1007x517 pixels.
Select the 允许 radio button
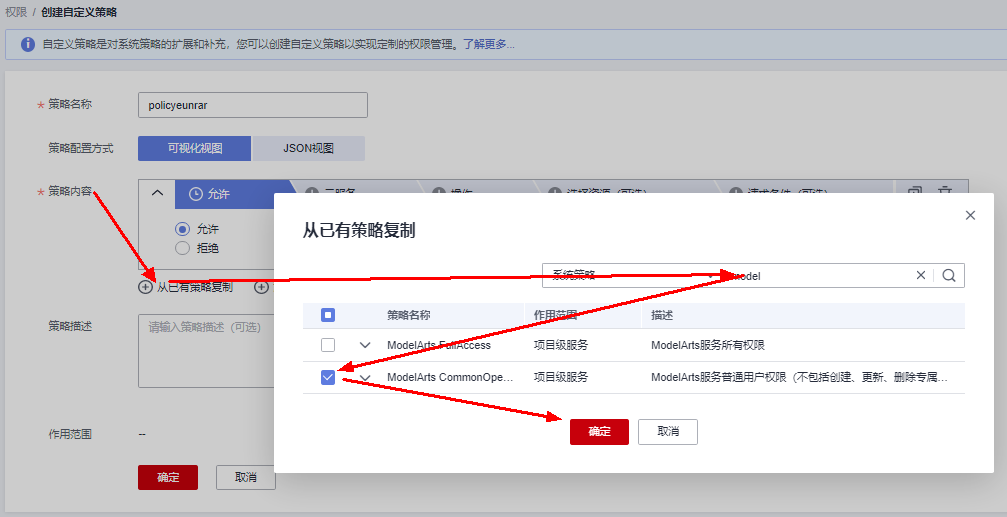click(182, 229)
